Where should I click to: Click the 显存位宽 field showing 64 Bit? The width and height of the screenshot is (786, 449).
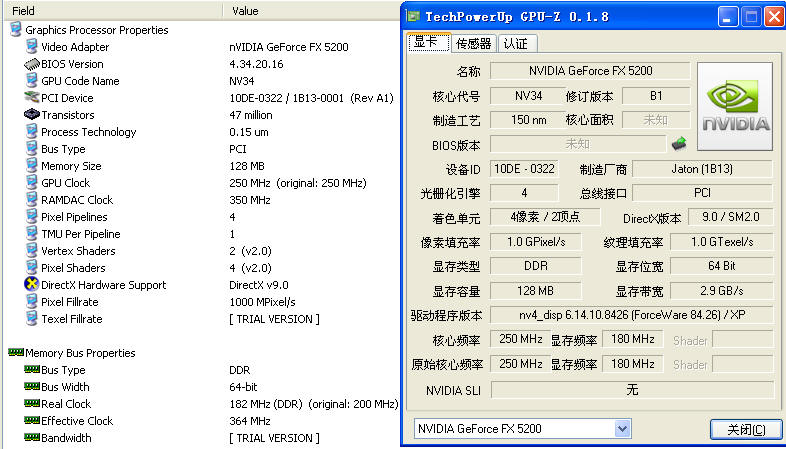click(x=722, y=266)
